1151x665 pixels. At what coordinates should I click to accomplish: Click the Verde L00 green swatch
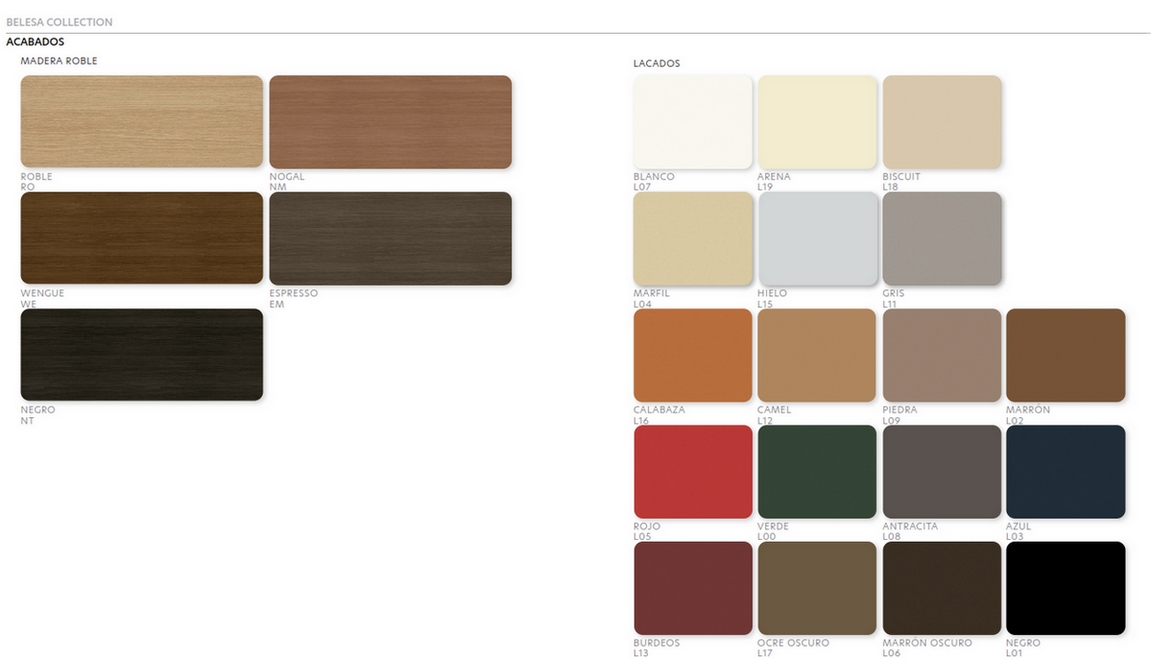tap(817, 472)
